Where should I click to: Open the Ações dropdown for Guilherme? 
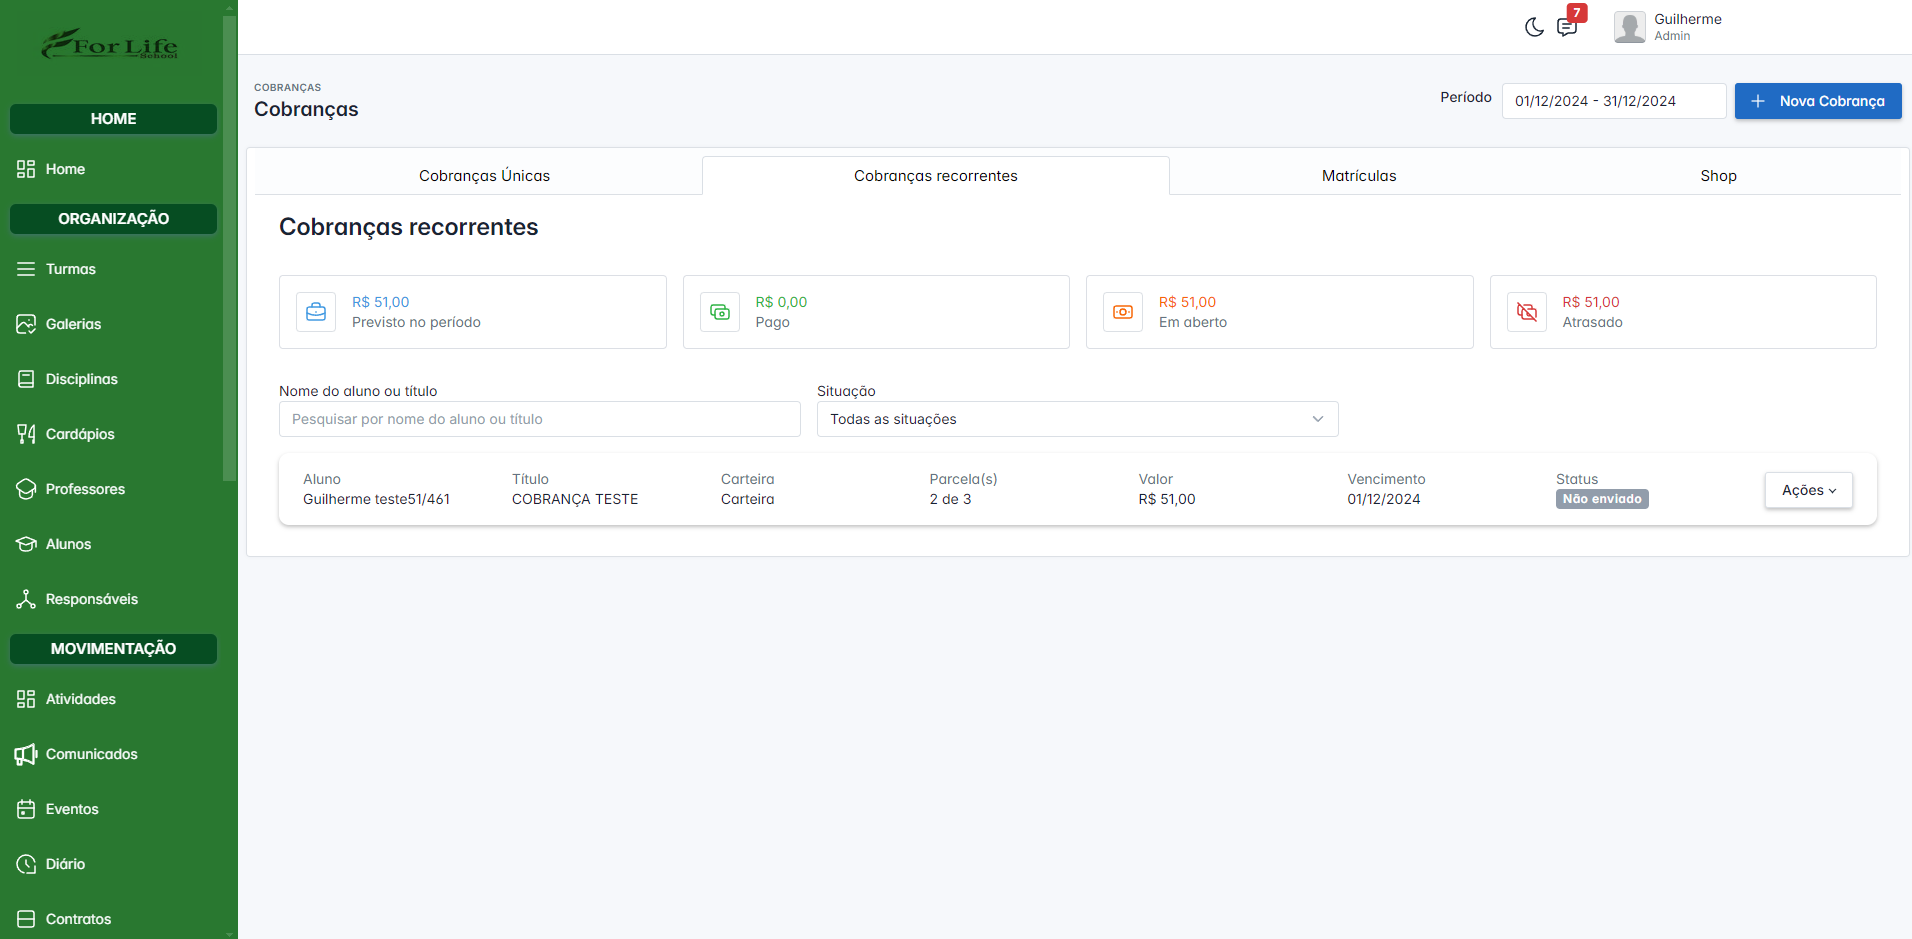tap(1808, 490)
